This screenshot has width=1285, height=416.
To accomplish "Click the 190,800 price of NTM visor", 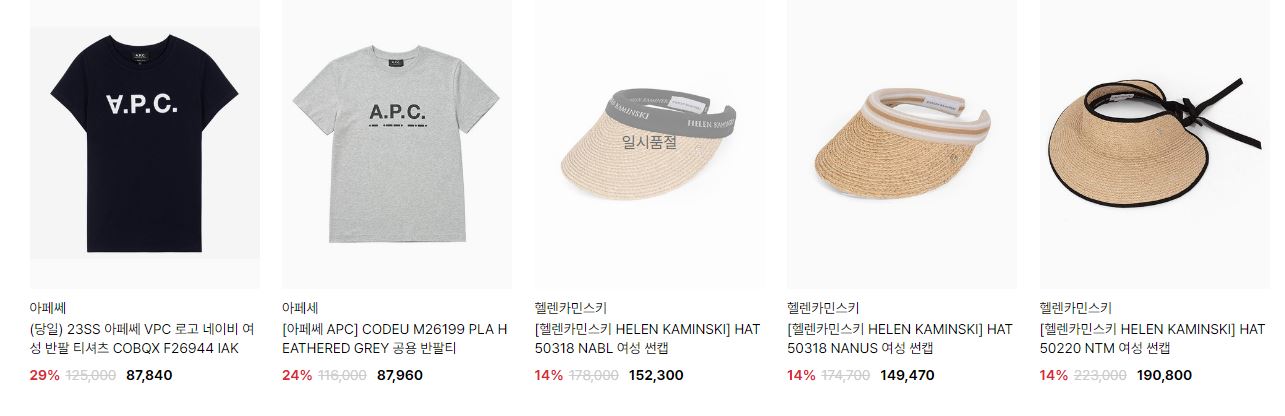I will (x=1161, y=376).
